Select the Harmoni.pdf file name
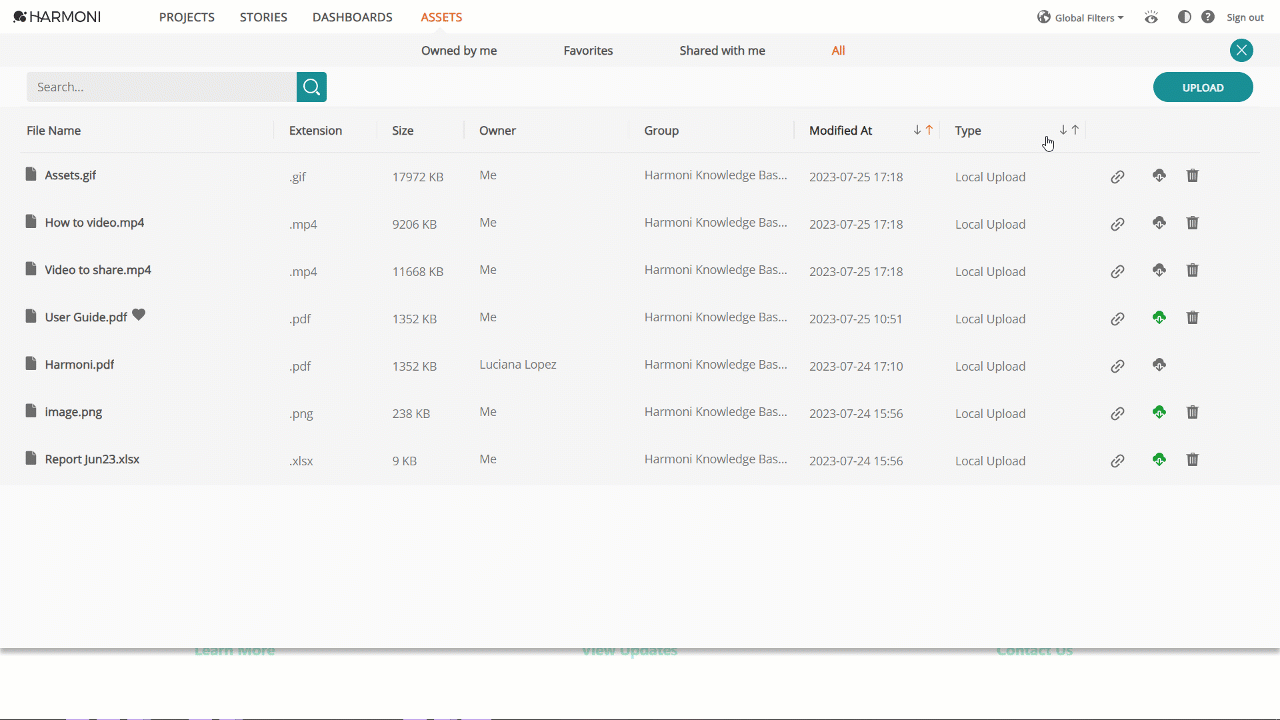 click(79, 364)
